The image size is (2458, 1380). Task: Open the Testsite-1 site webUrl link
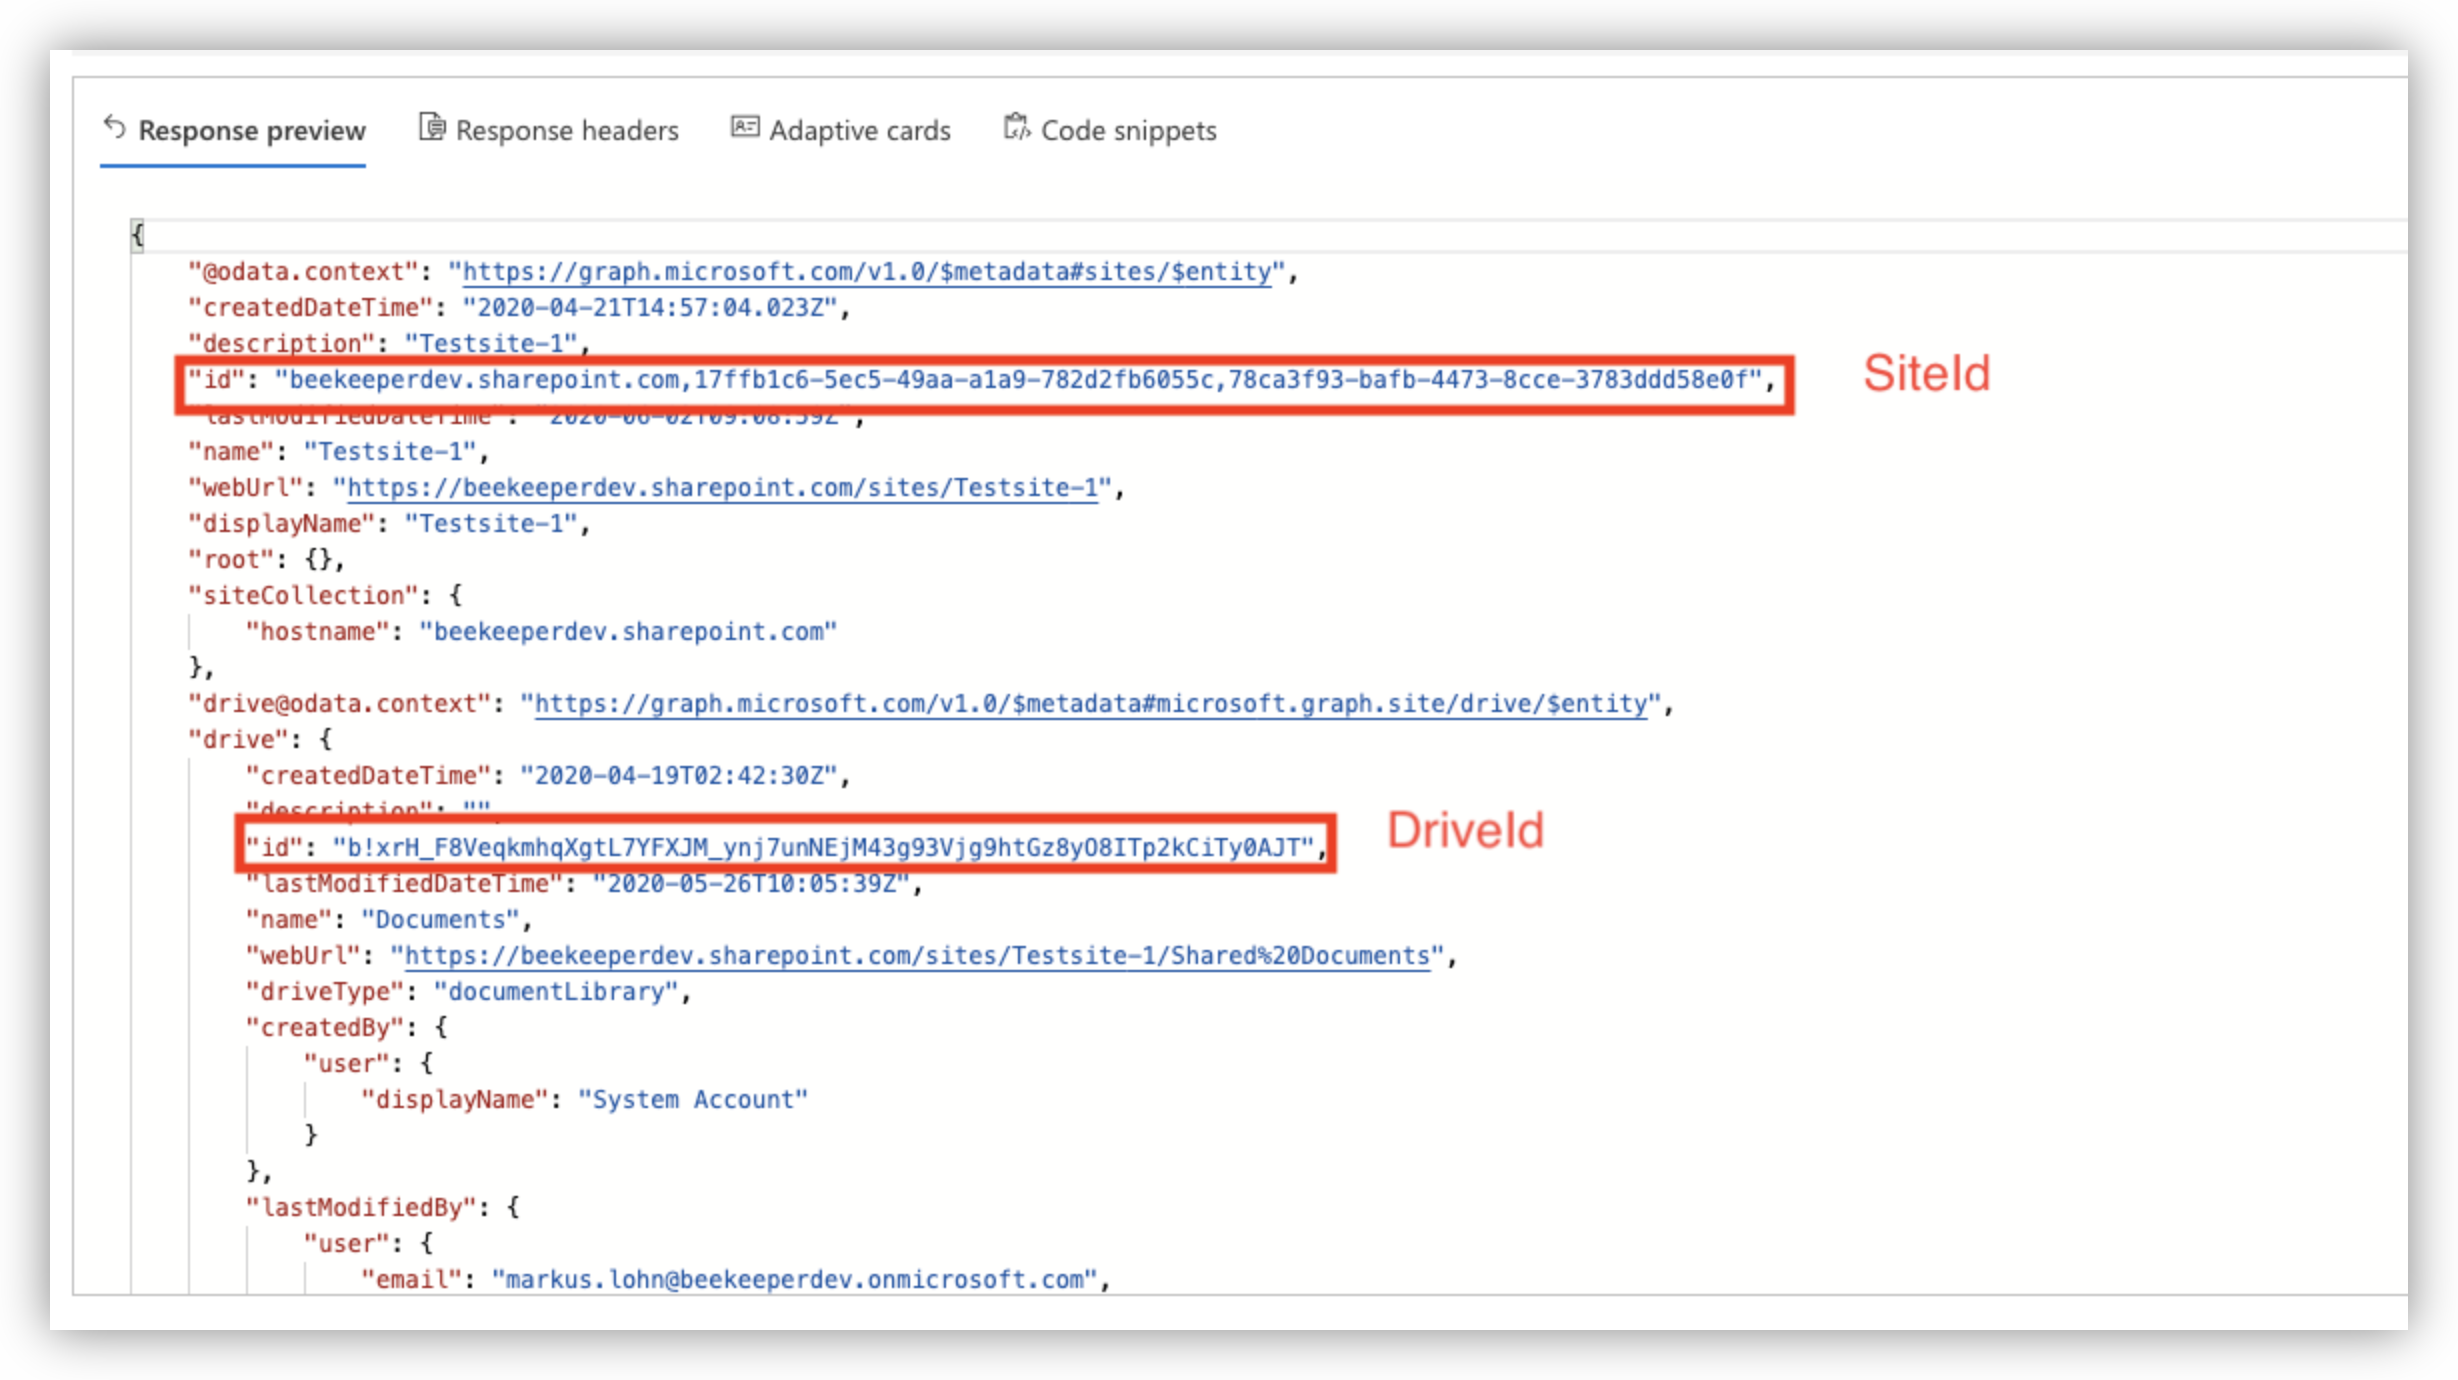(x=722, y=488)
